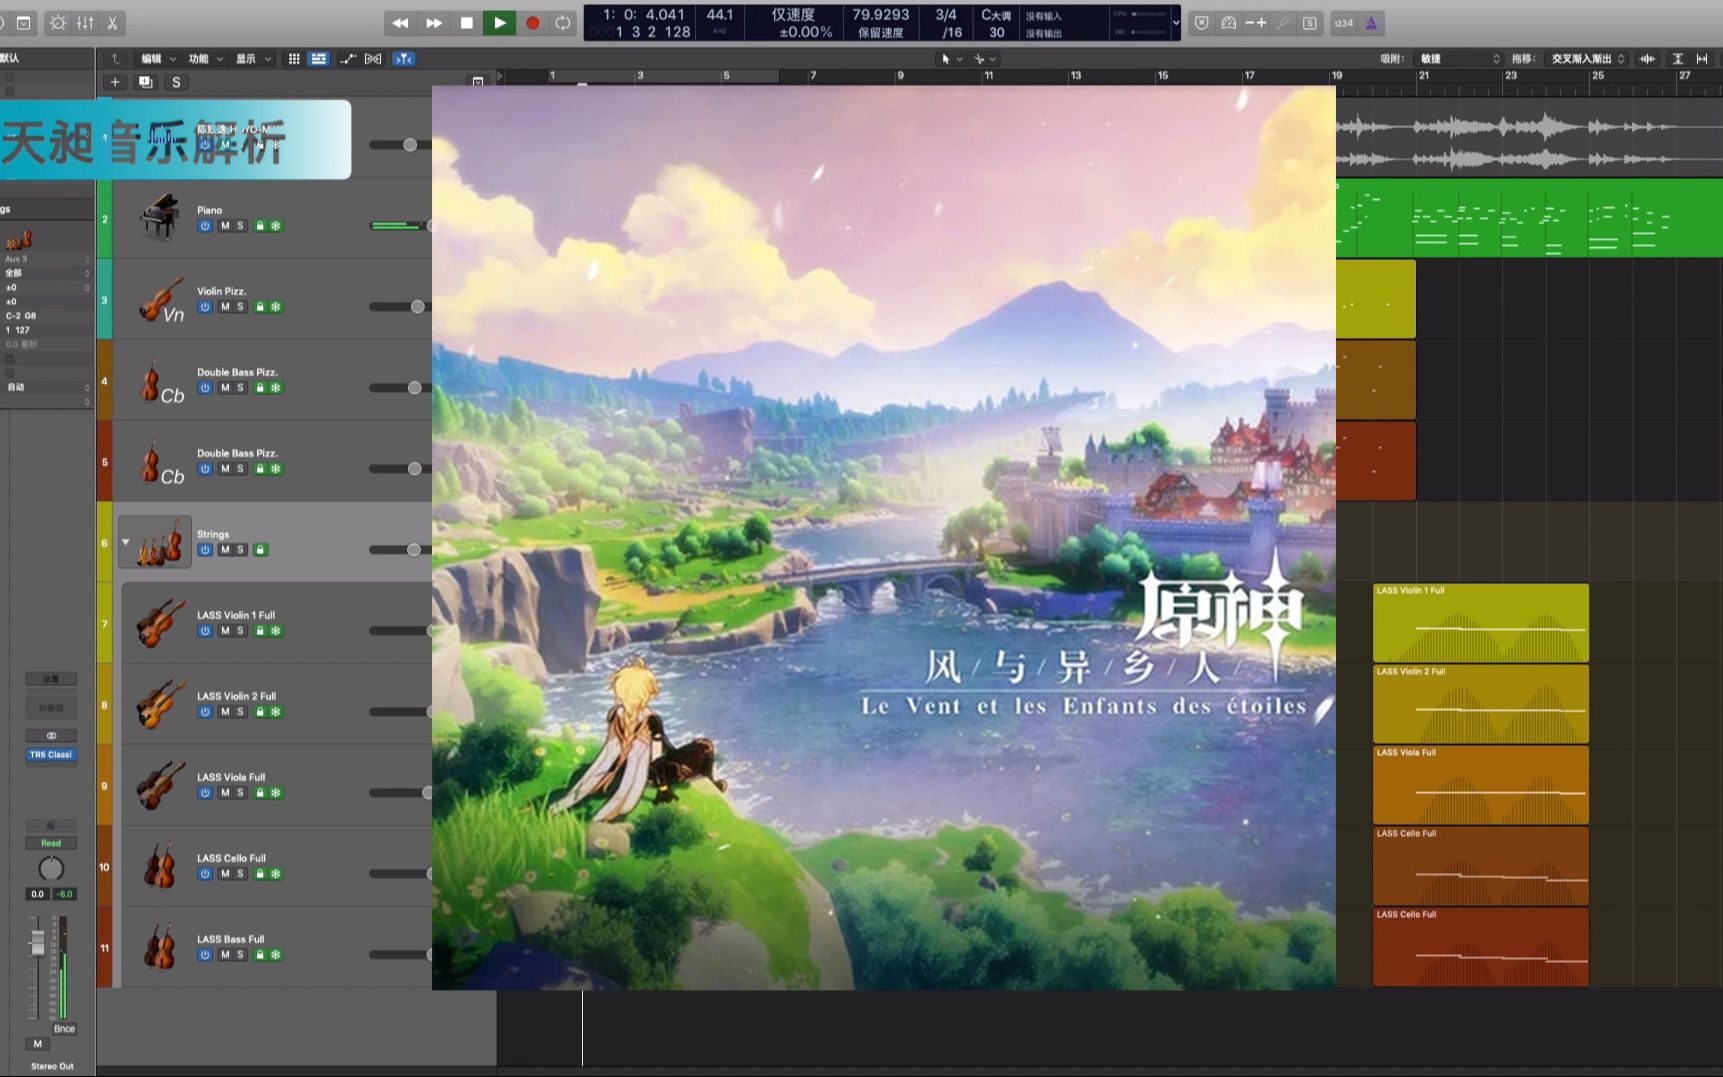Toggle the purple metronome icon
Image resolution: width=1723 pixels, height=1077 pixels.
(x=1371, y=23)
